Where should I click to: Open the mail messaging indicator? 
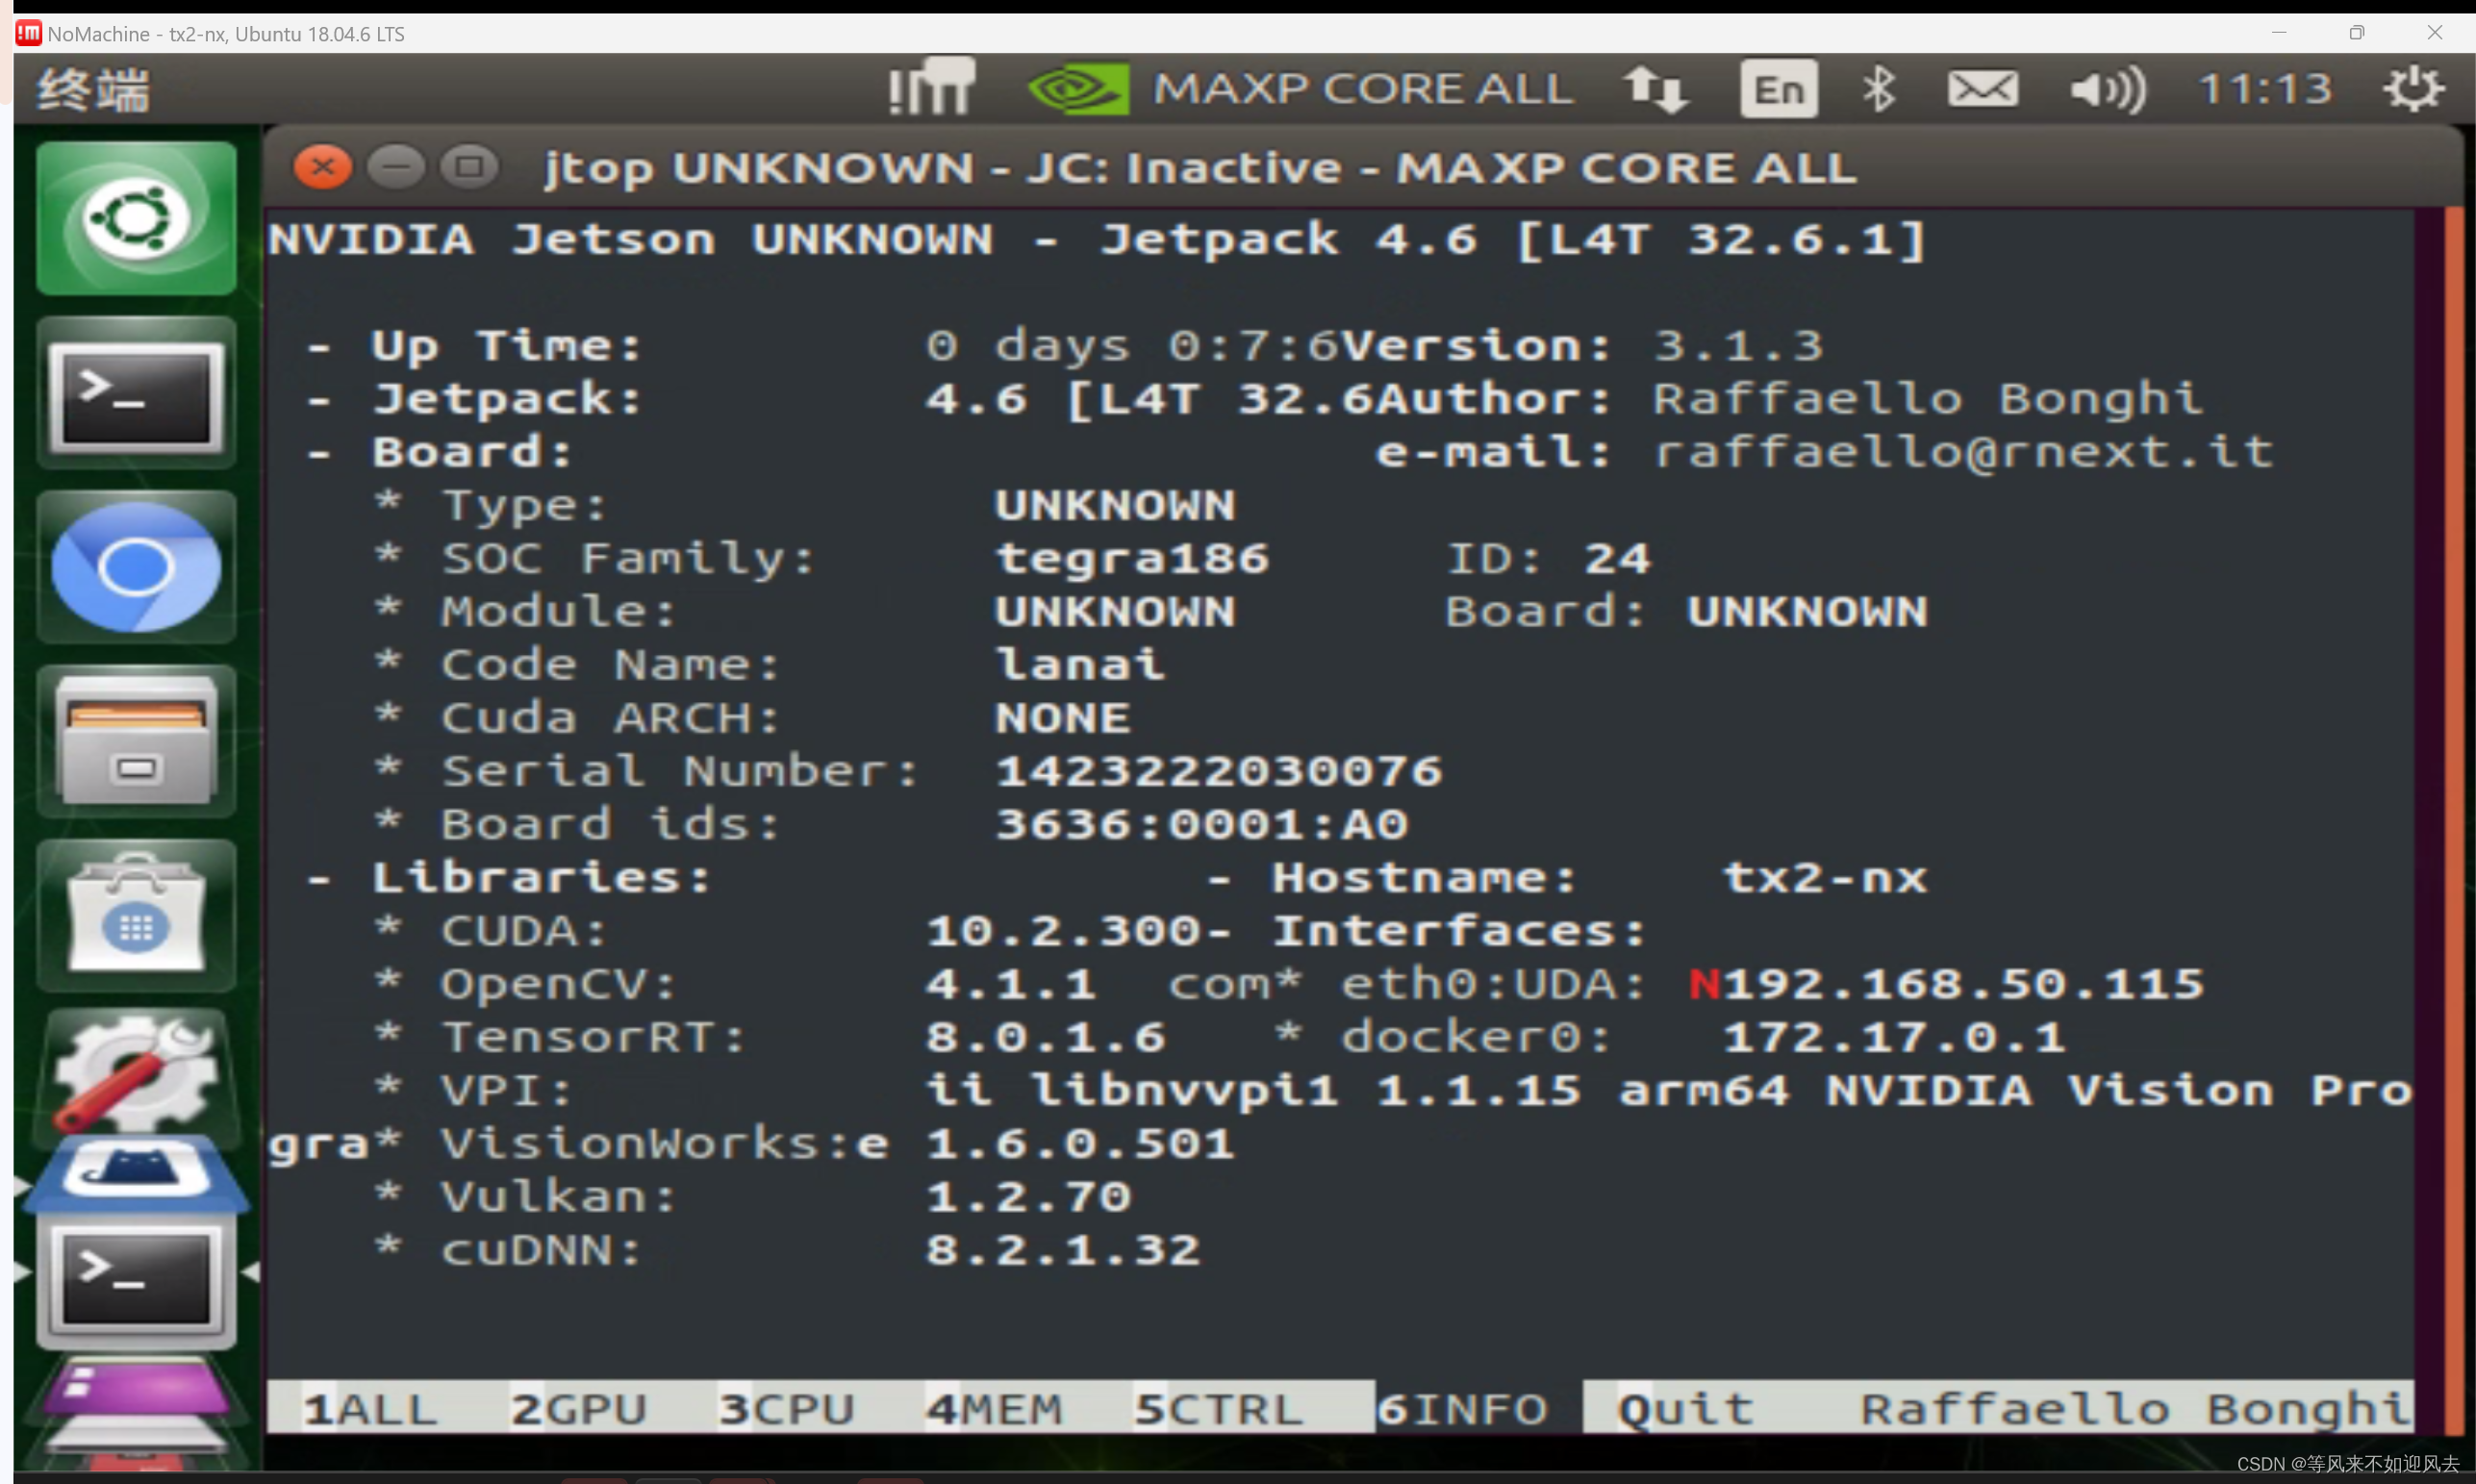[x=1983, y=89]
